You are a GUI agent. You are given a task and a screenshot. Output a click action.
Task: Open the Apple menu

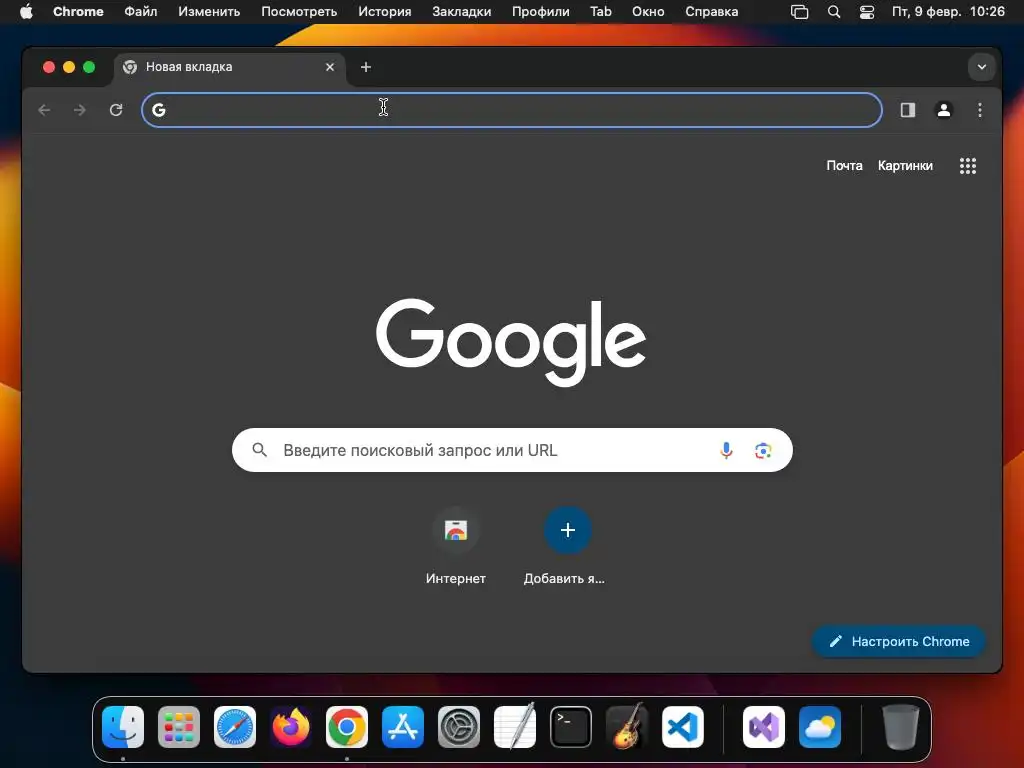pyautogui.click(x=26, y=12)
